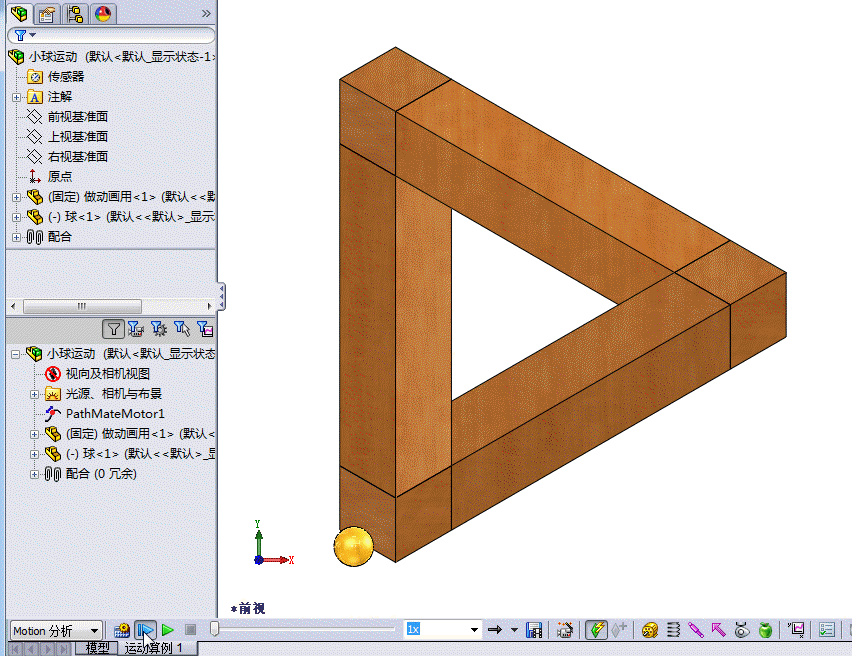Viewport: 852px width, 656px height.
Task: Toggle the filter driving items button
Action: pos(159,329)
